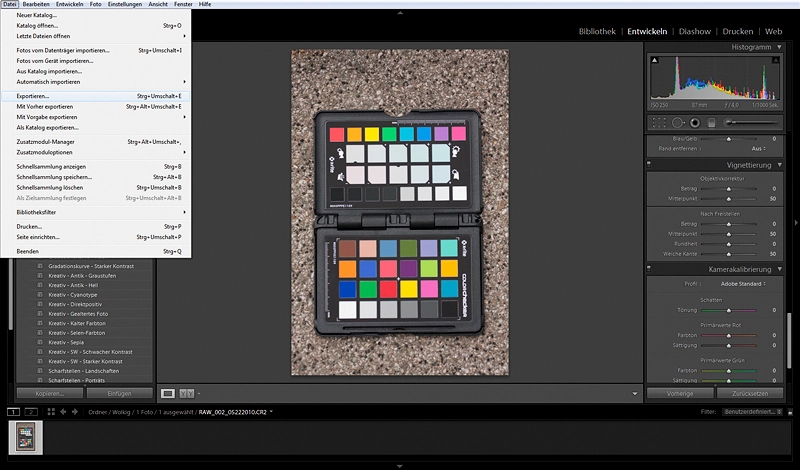Select the crop overlay tool
Image resolution: width=800 pixels, height=470 pixels.
click(x=659, y=122)
